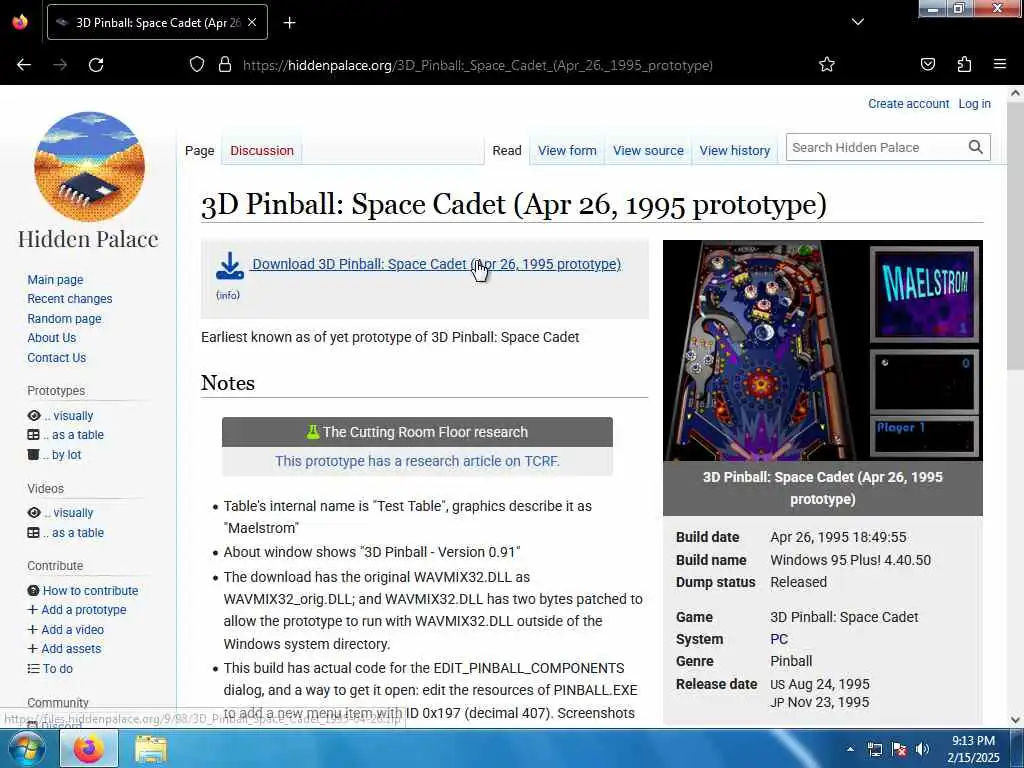Click Add a video link
This screenshot has height=768, width=1024.
72,630
